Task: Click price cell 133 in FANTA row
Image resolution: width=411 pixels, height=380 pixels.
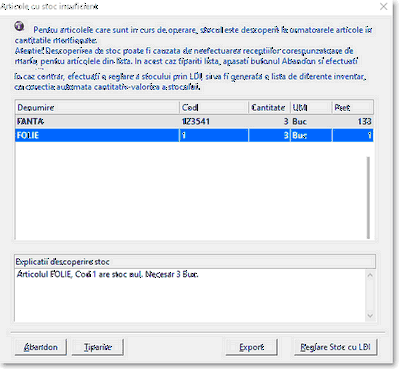Action: coord(353,121)
